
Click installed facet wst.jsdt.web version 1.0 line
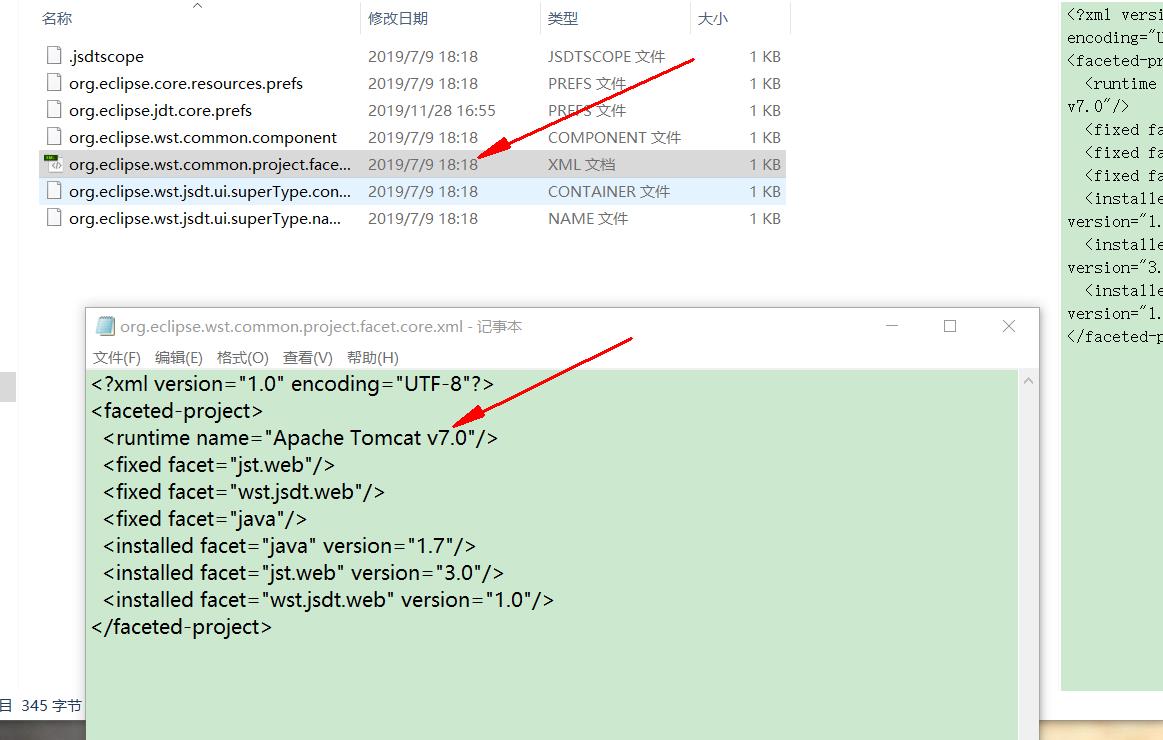click(328, 600)
